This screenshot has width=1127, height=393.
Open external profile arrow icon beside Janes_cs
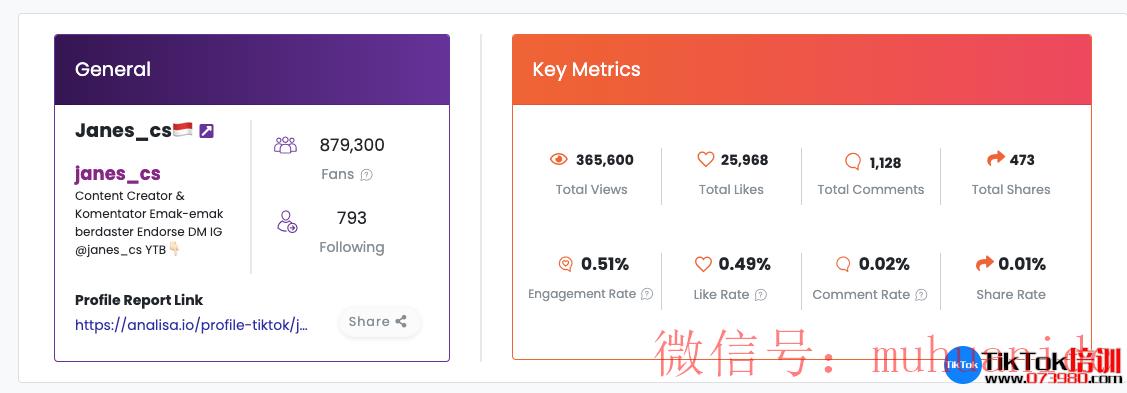coord(206,131)
